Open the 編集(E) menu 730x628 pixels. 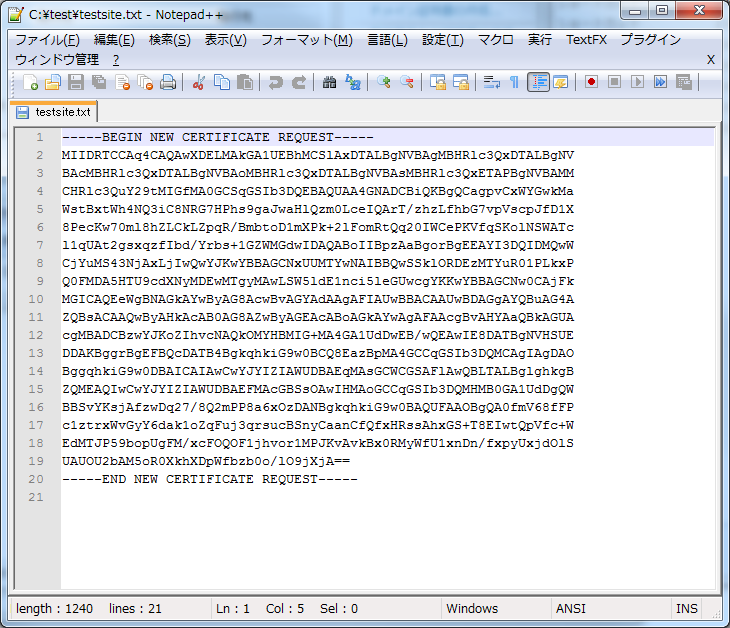click(114, 40)
